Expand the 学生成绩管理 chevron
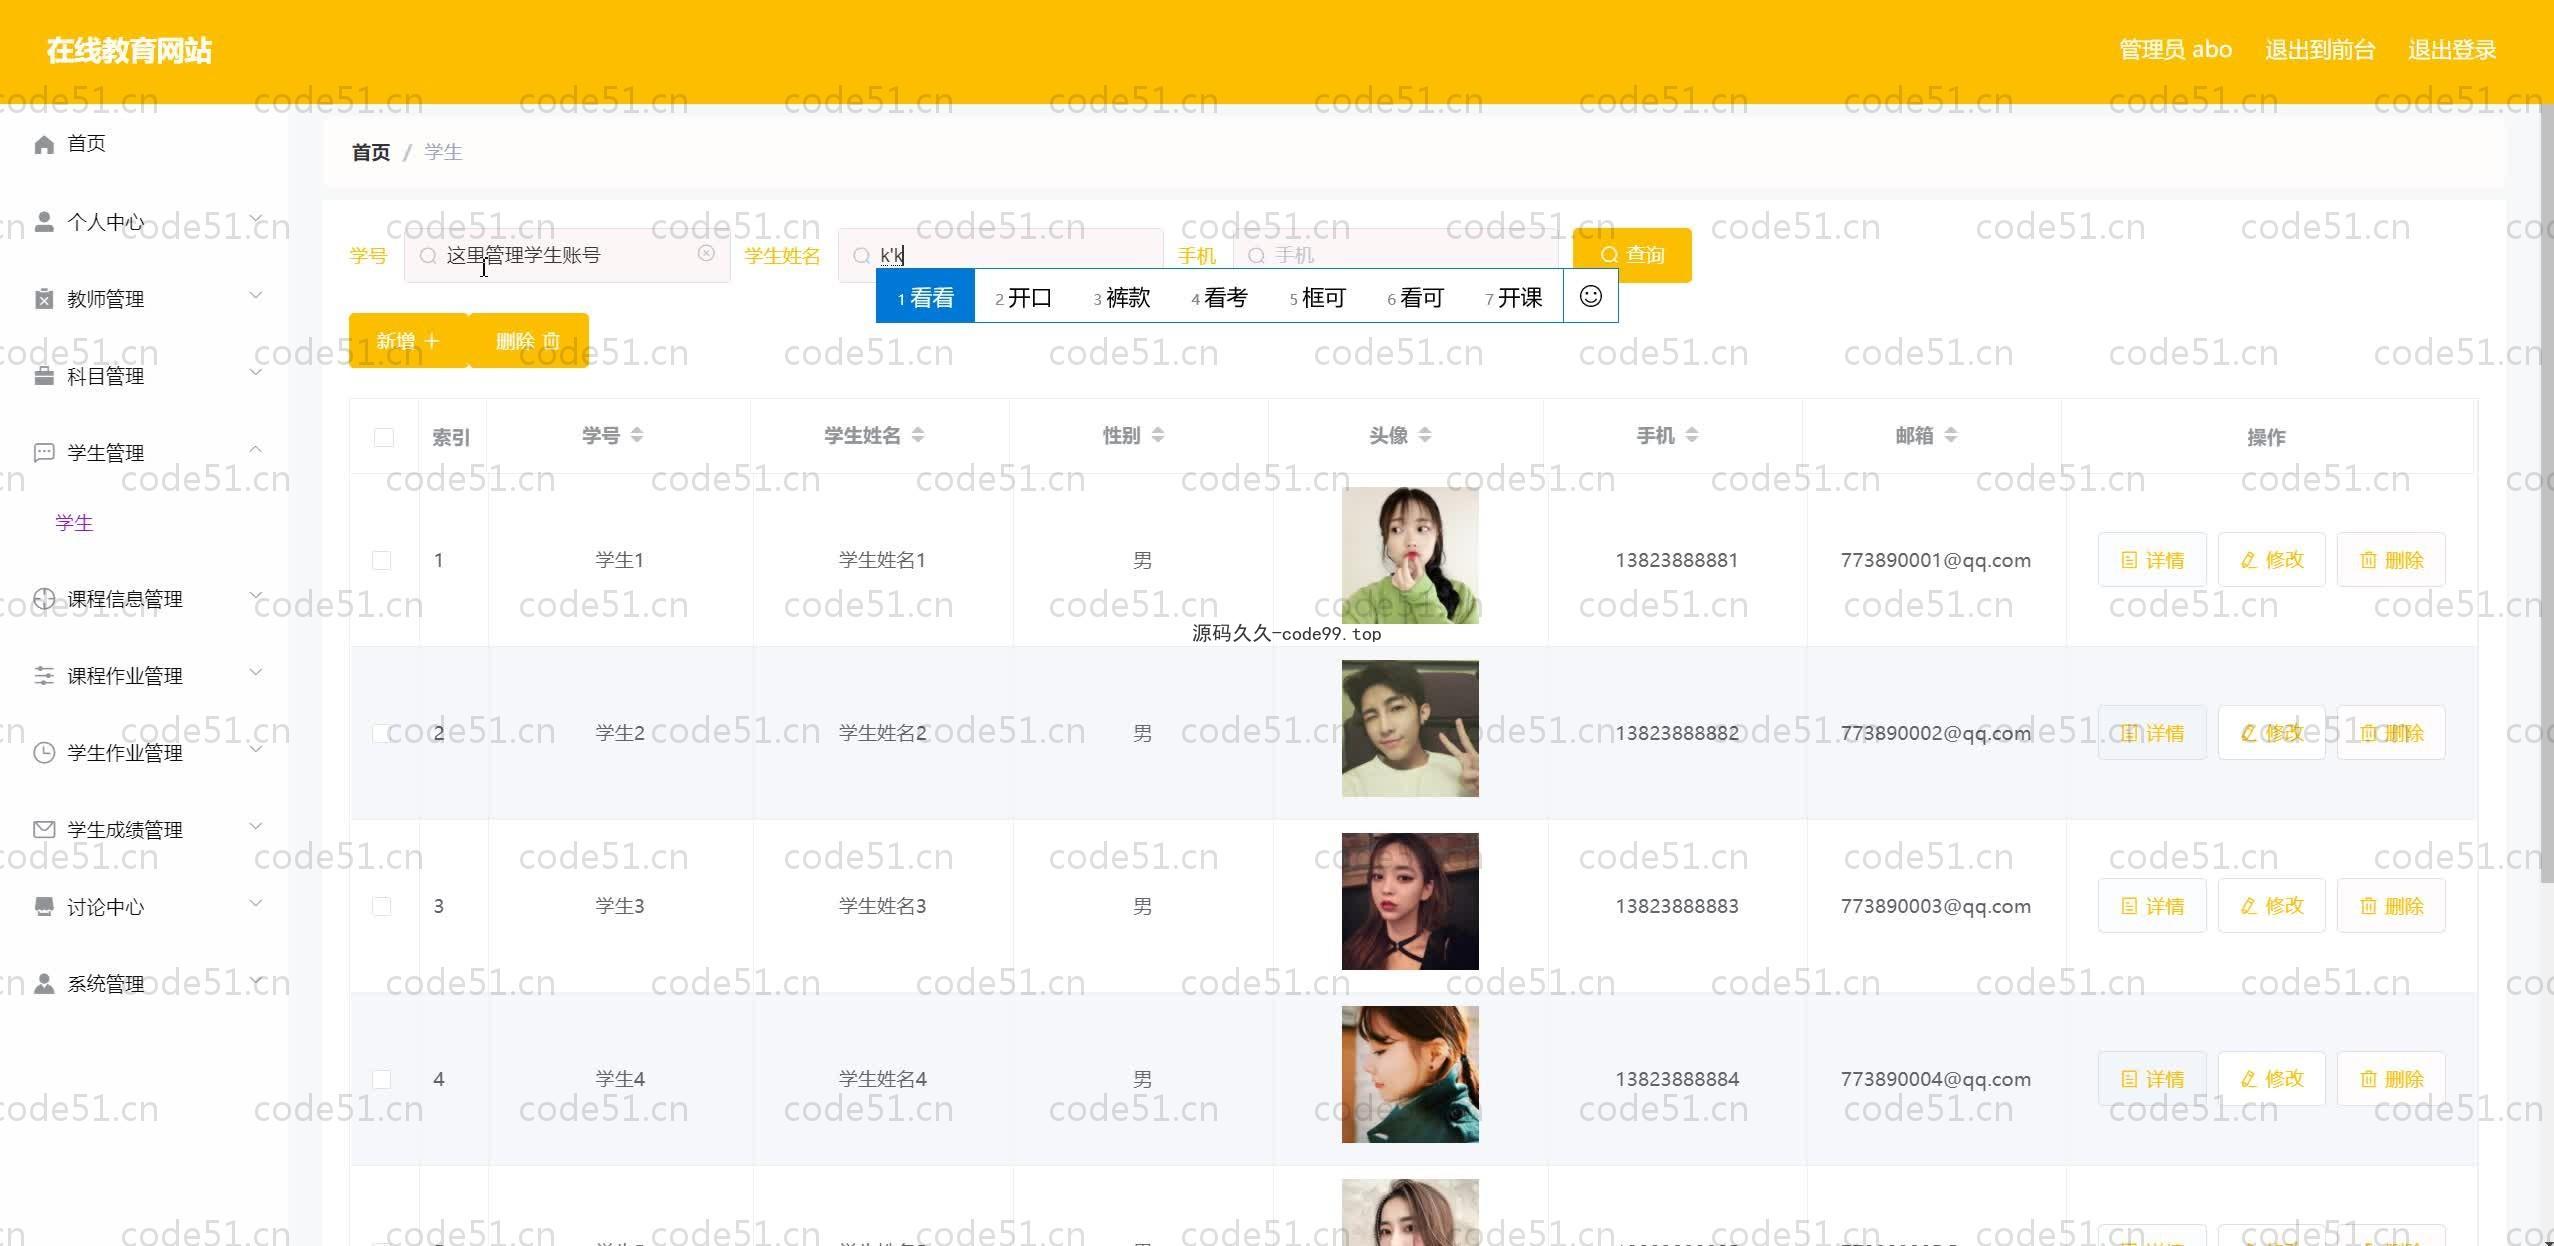2554x1246 pixels. point(256,826)
